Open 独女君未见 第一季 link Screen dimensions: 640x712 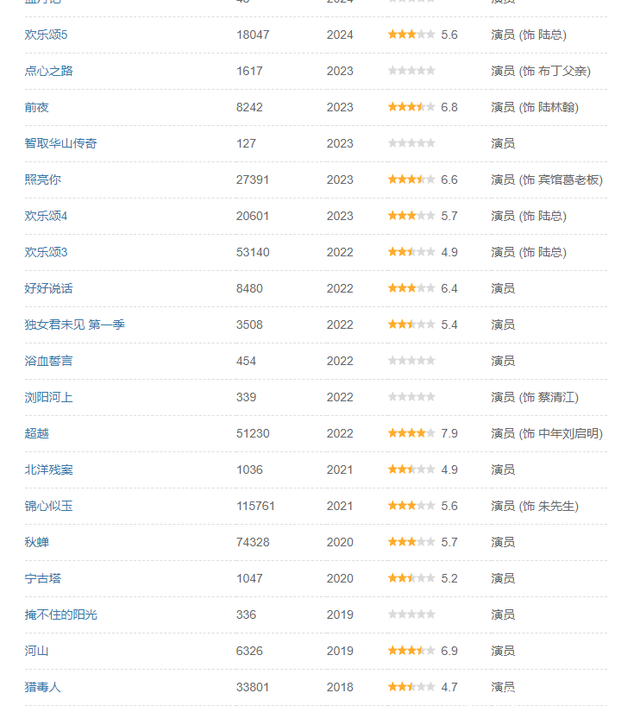point(75,325)
